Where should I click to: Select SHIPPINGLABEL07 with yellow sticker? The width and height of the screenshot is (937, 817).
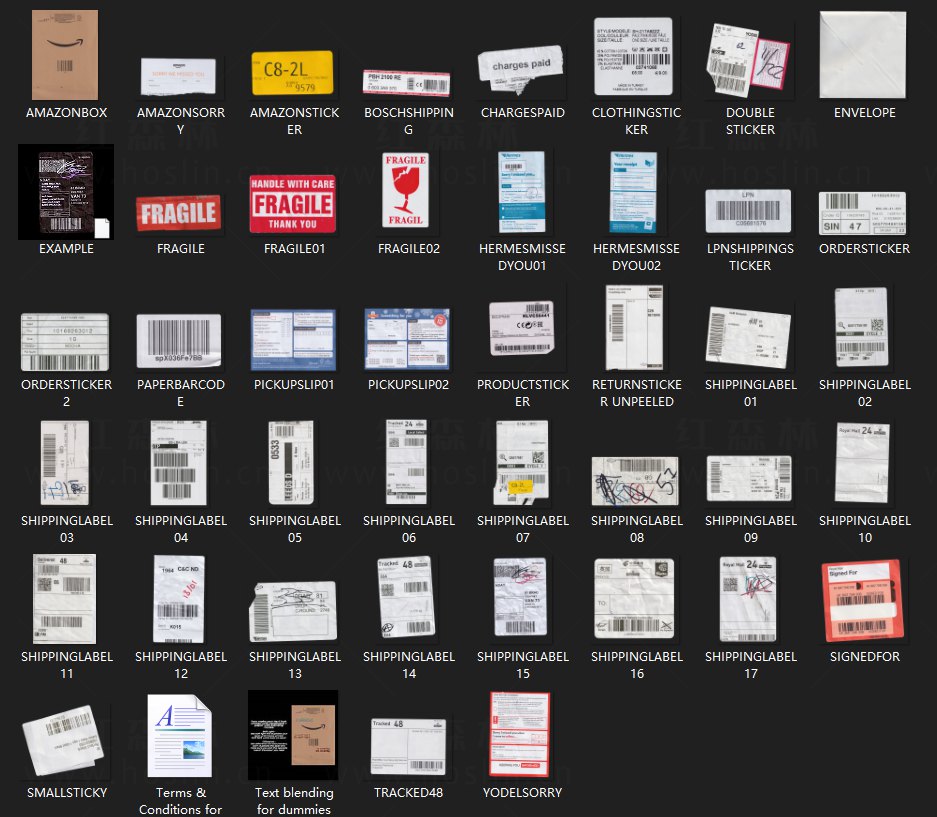pyautogui.click(x=521, y=463)
